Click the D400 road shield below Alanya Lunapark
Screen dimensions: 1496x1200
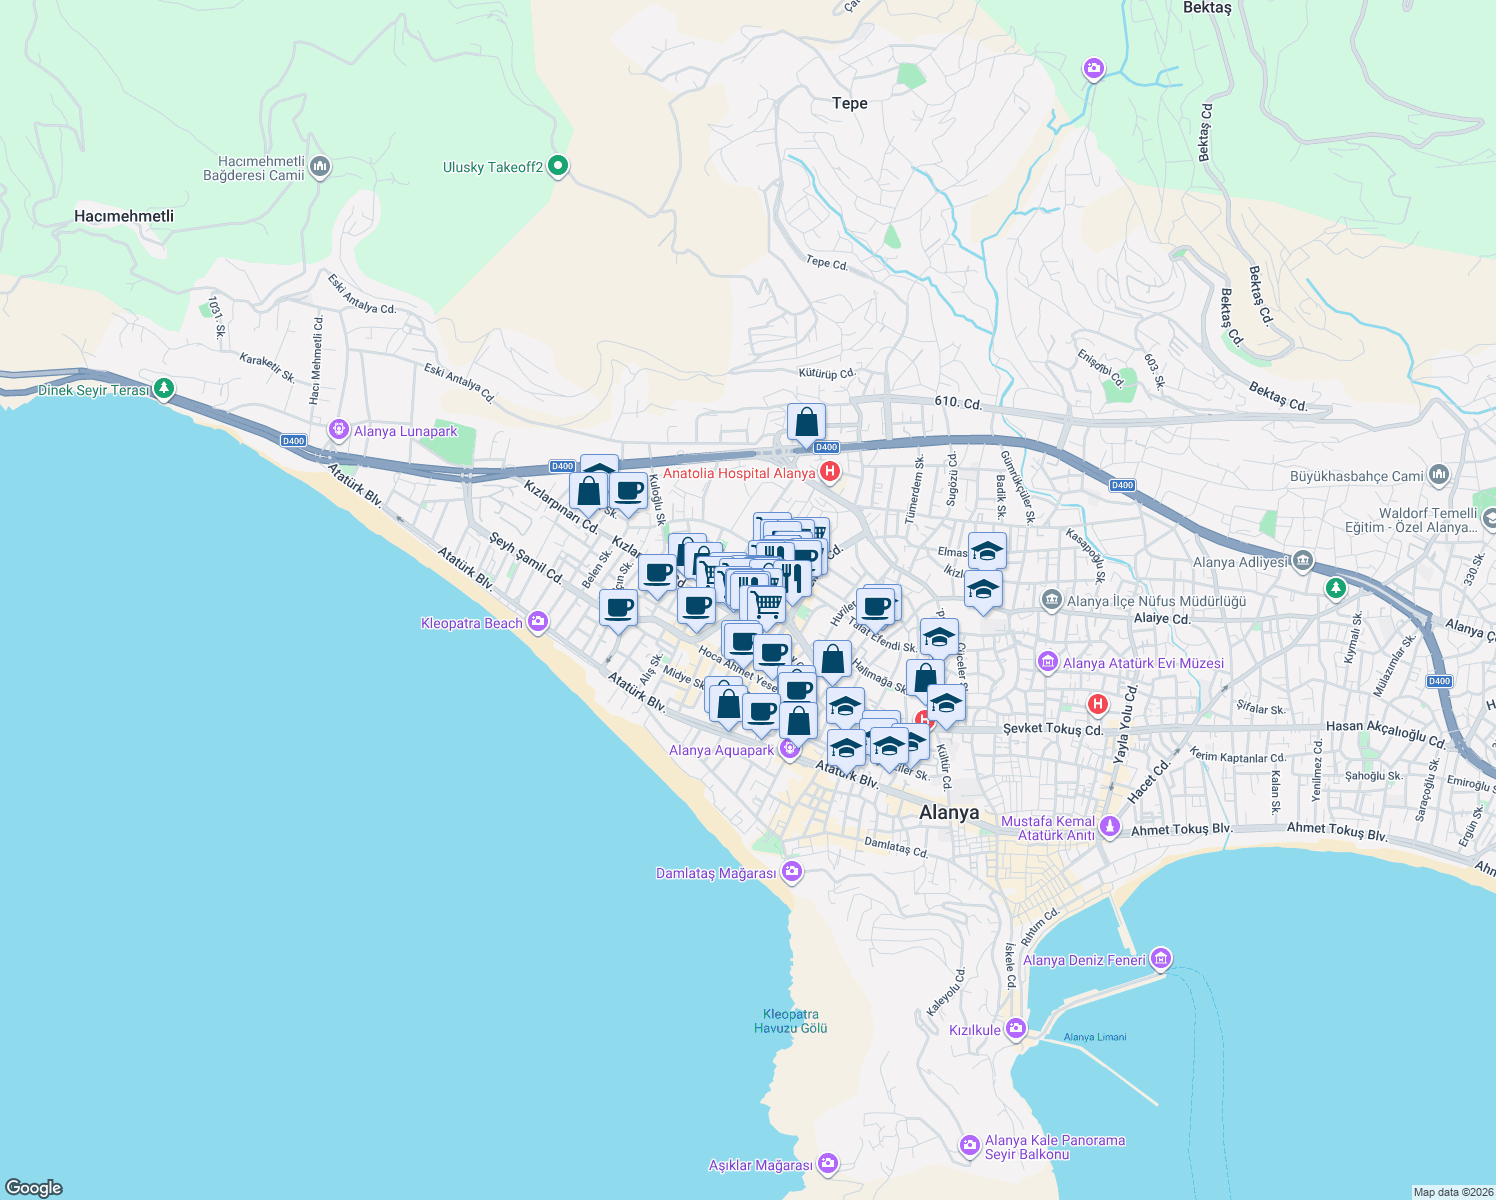293,441
